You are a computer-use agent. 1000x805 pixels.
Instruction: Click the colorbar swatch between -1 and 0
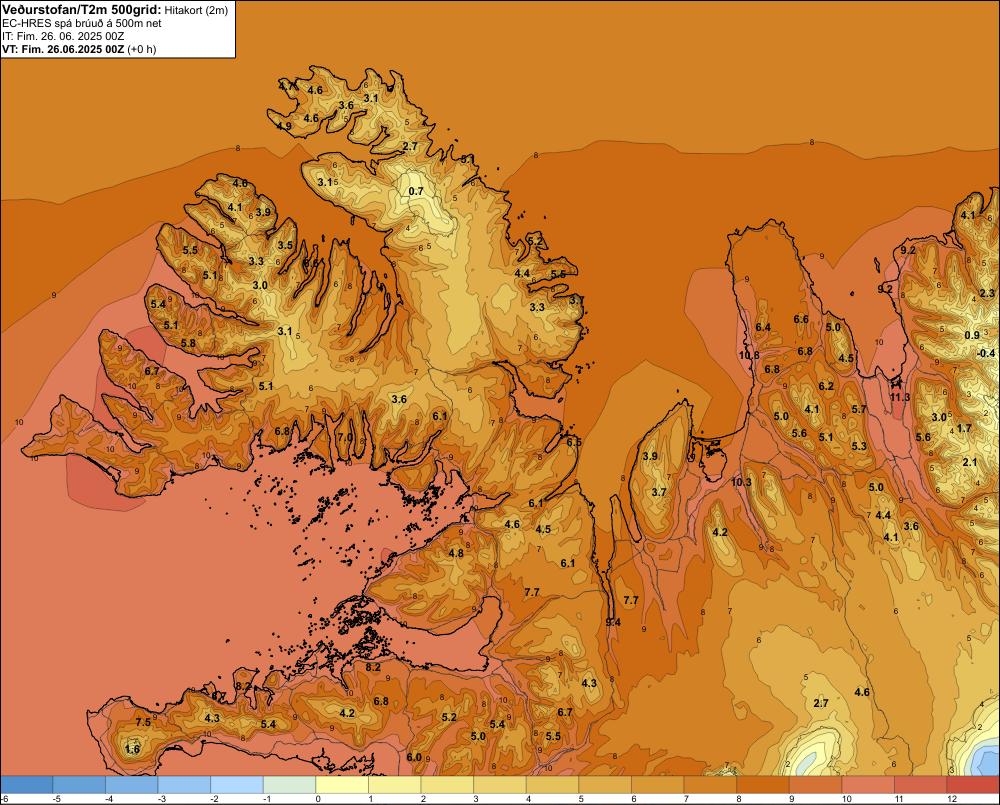290,785
